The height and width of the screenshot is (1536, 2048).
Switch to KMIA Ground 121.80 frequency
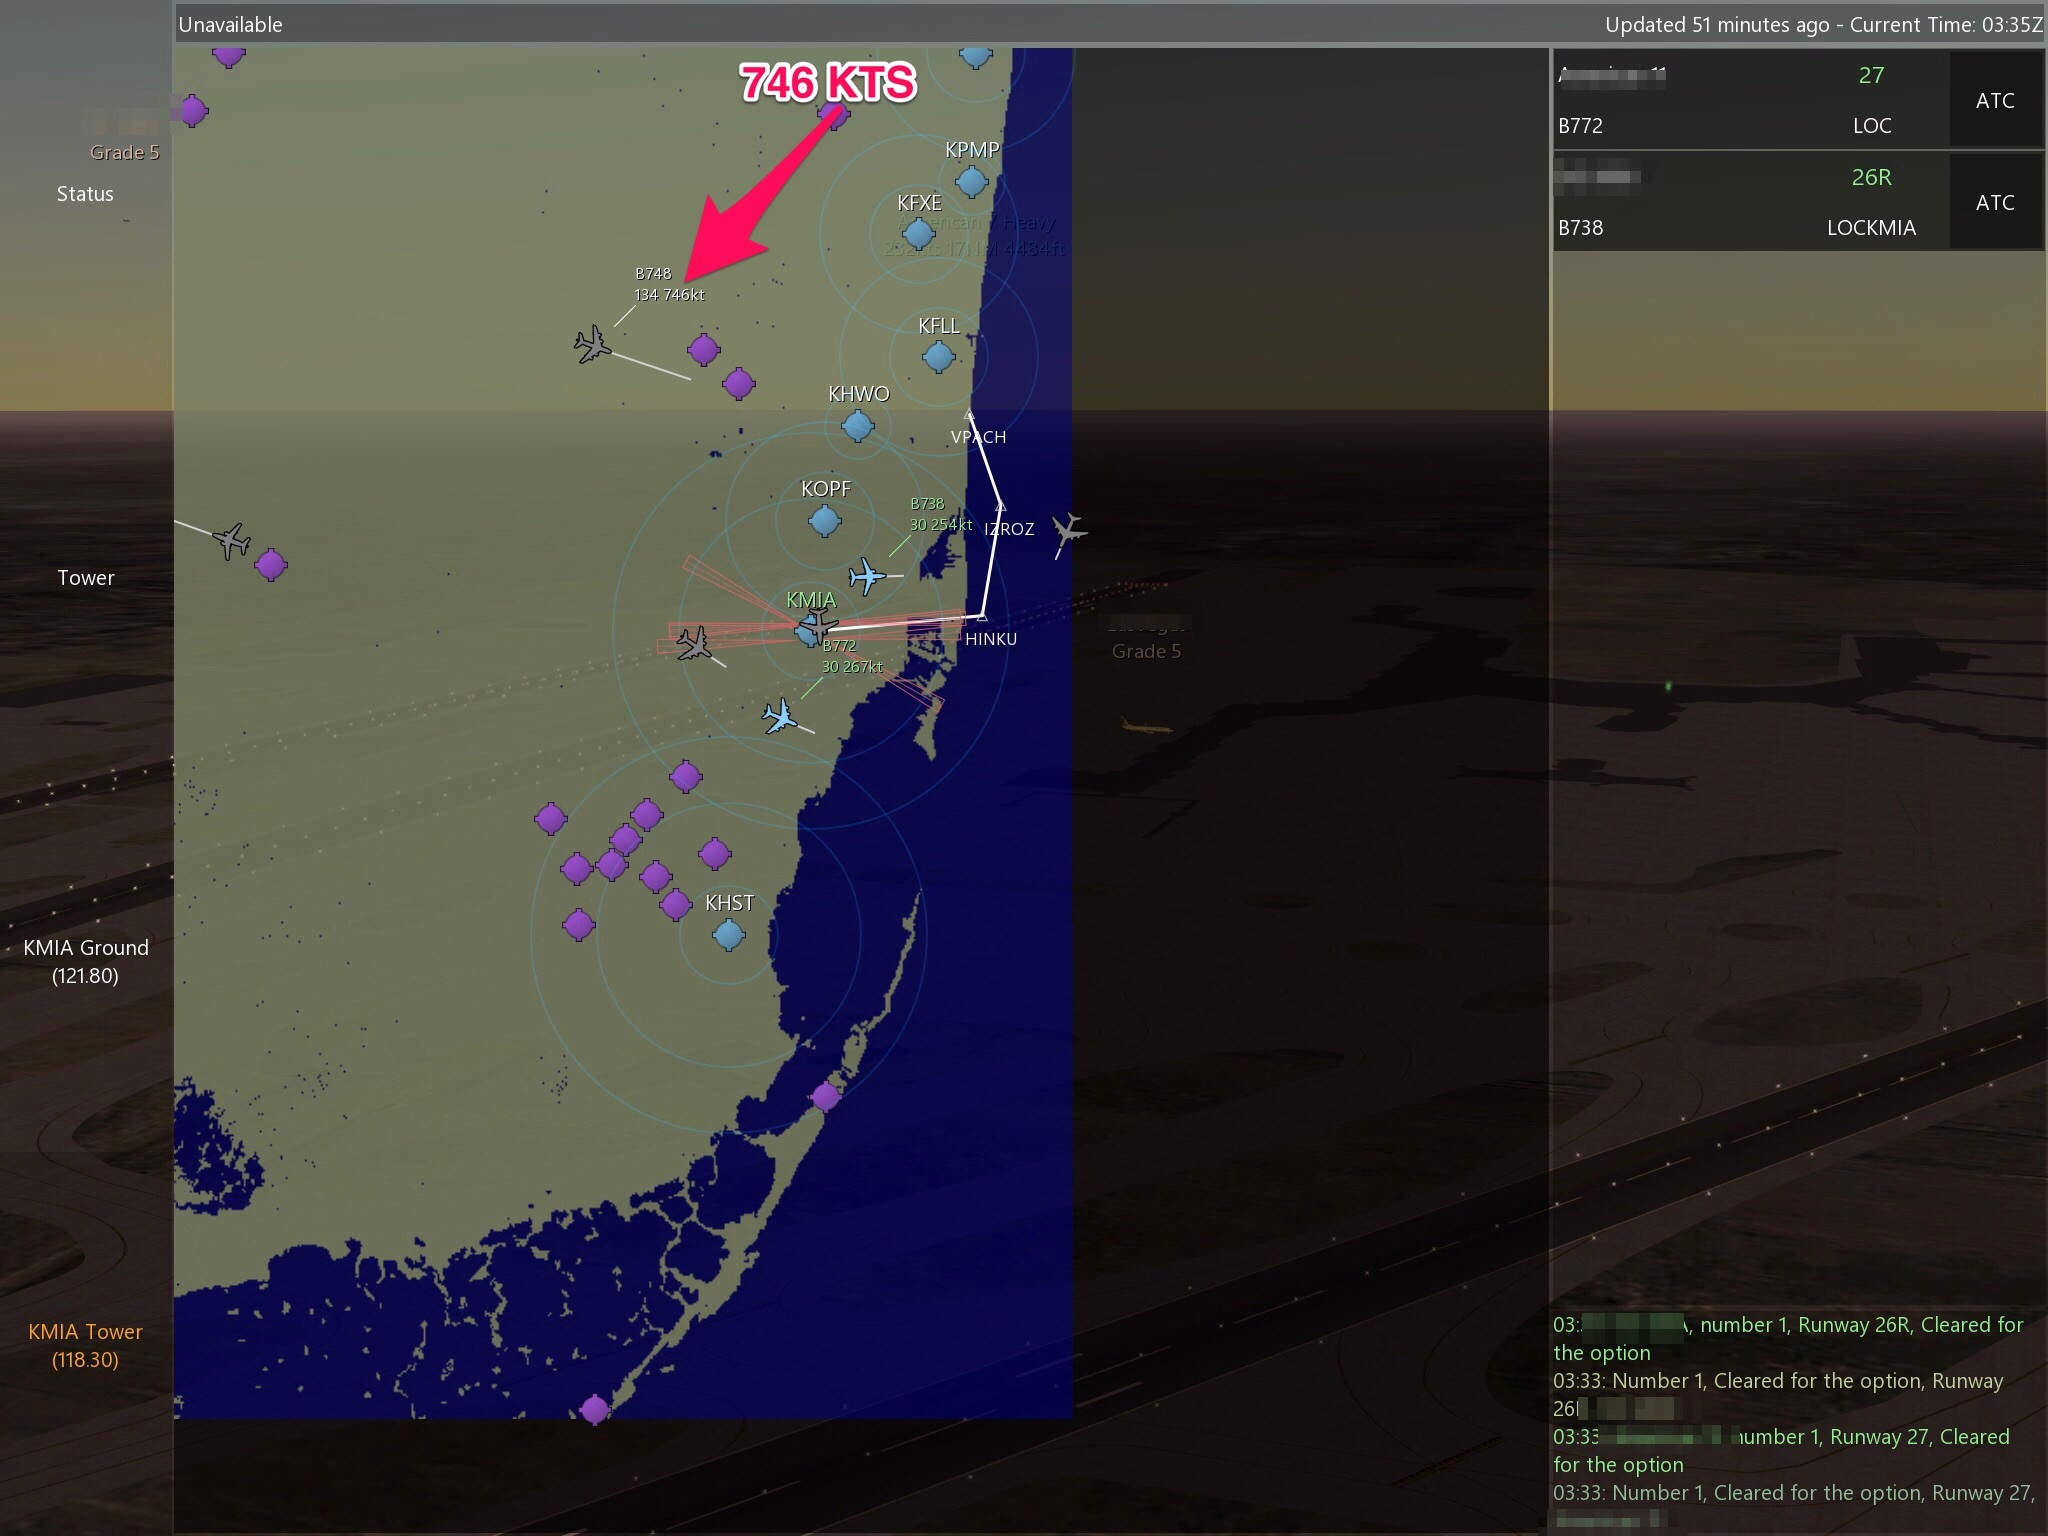coord(86,961)
